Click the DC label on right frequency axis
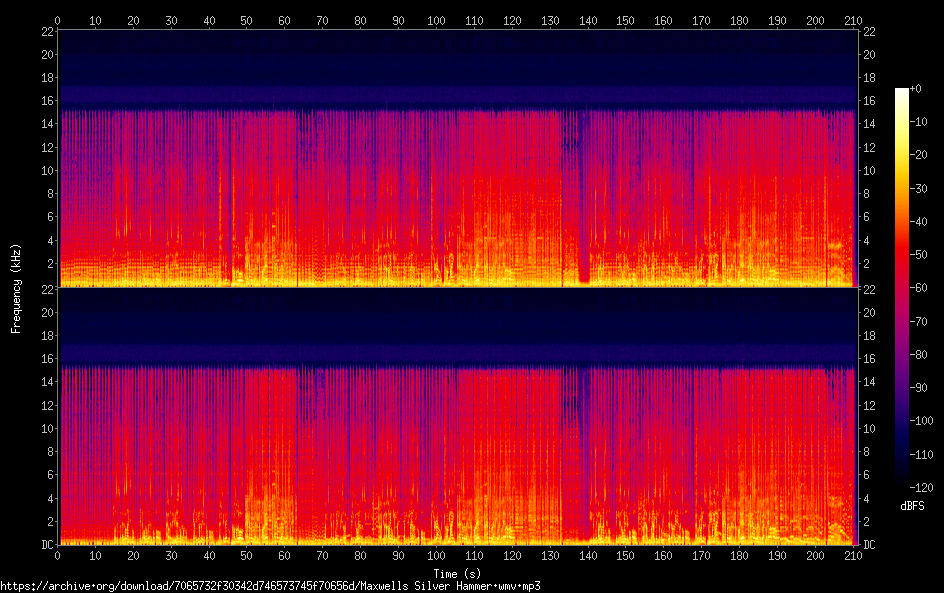Viewport: 944px width, 593px height. 869,544
